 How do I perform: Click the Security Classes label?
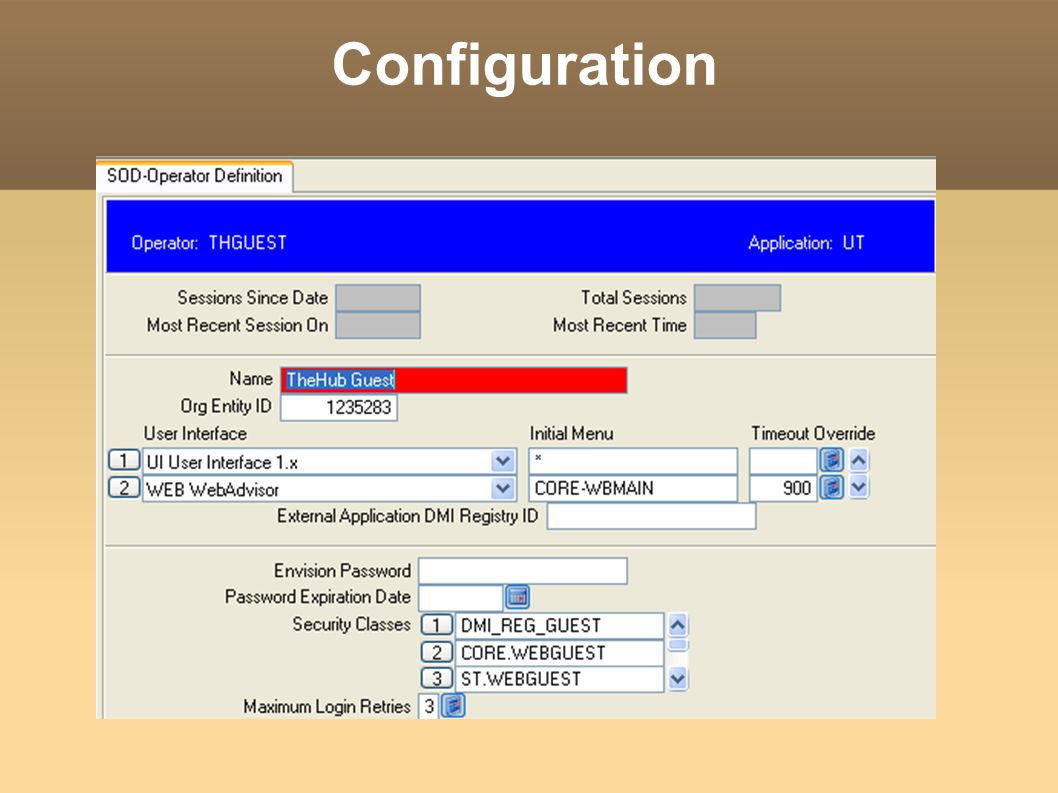tap(352, 624)
